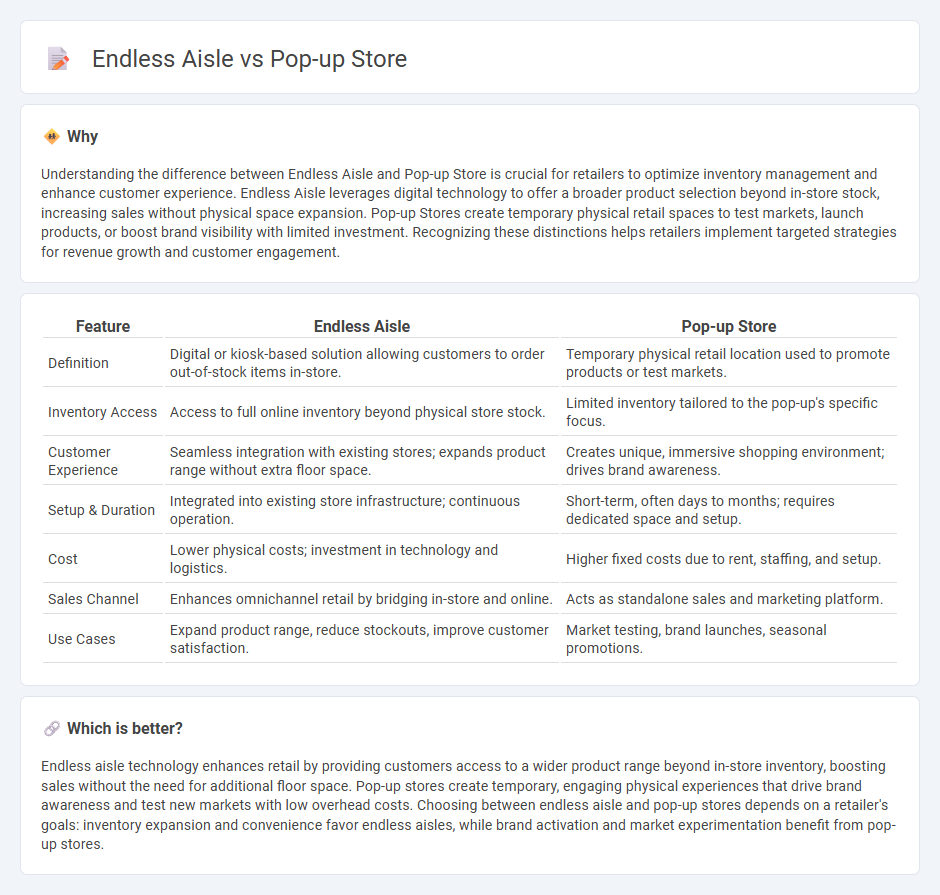Select the Definition row label
The height and width of the screenshot is (895, 940).
pos(79,363)
